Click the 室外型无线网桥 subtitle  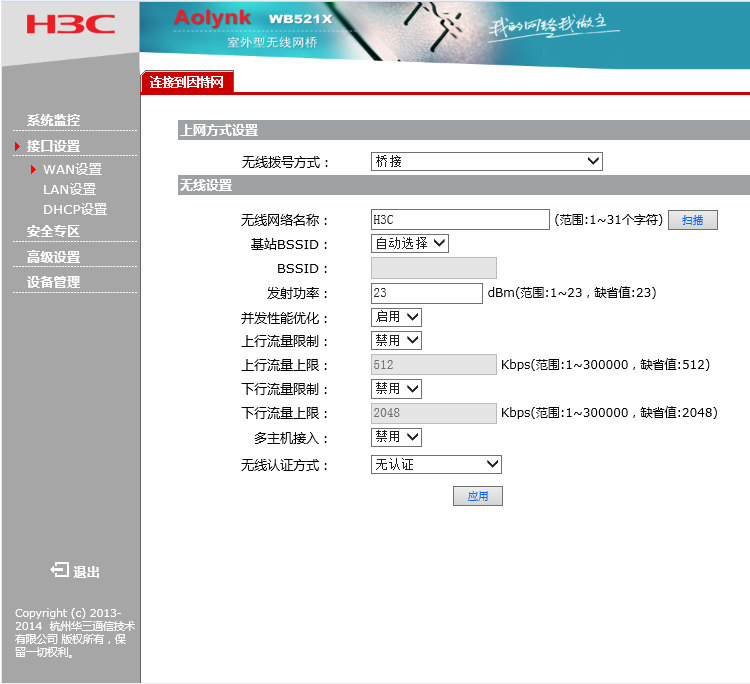pos(272,43)
